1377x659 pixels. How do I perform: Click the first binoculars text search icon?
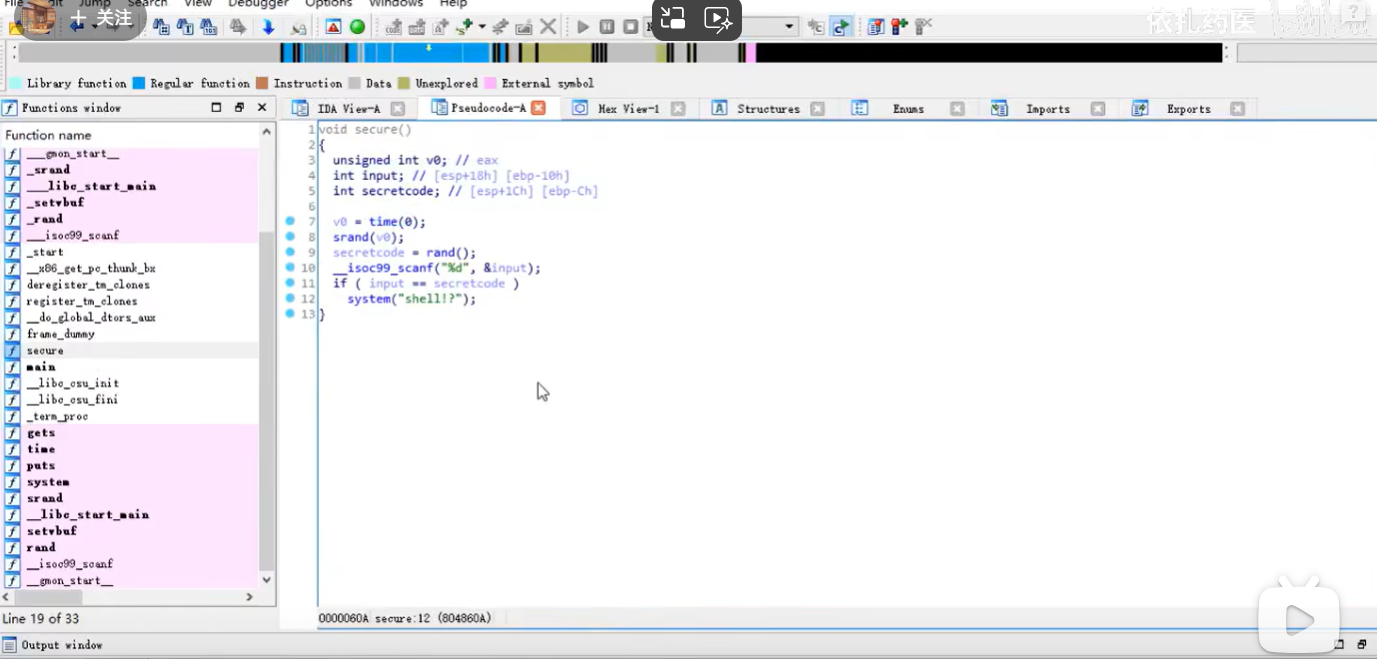pyautogui.click(x=160, y=27)
